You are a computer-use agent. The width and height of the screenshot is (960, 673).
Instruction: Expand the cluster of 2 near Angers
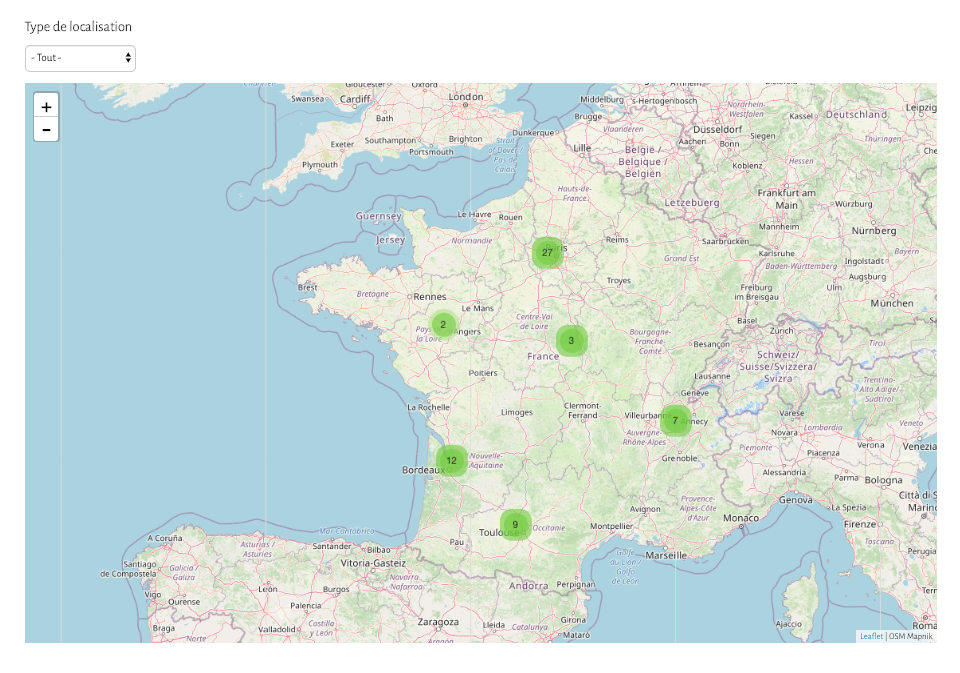pos(443,324)
